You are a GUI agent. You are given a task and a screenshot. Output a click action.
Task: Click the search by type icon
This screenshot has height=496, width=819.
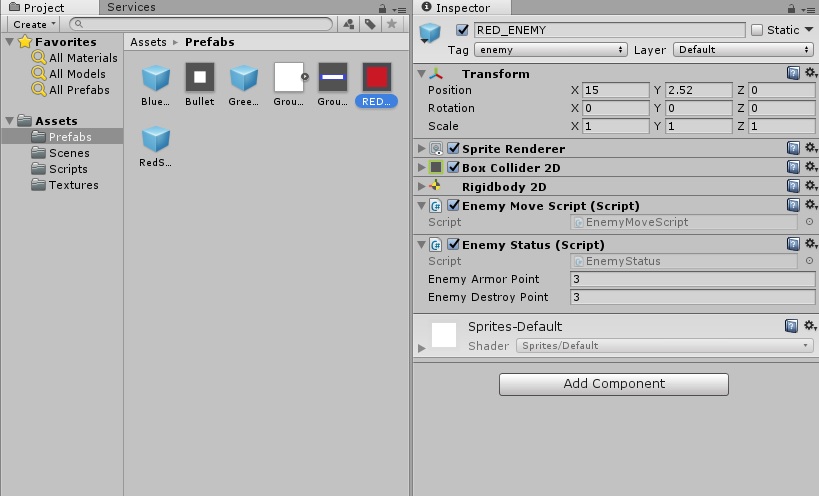pos(348,24)
